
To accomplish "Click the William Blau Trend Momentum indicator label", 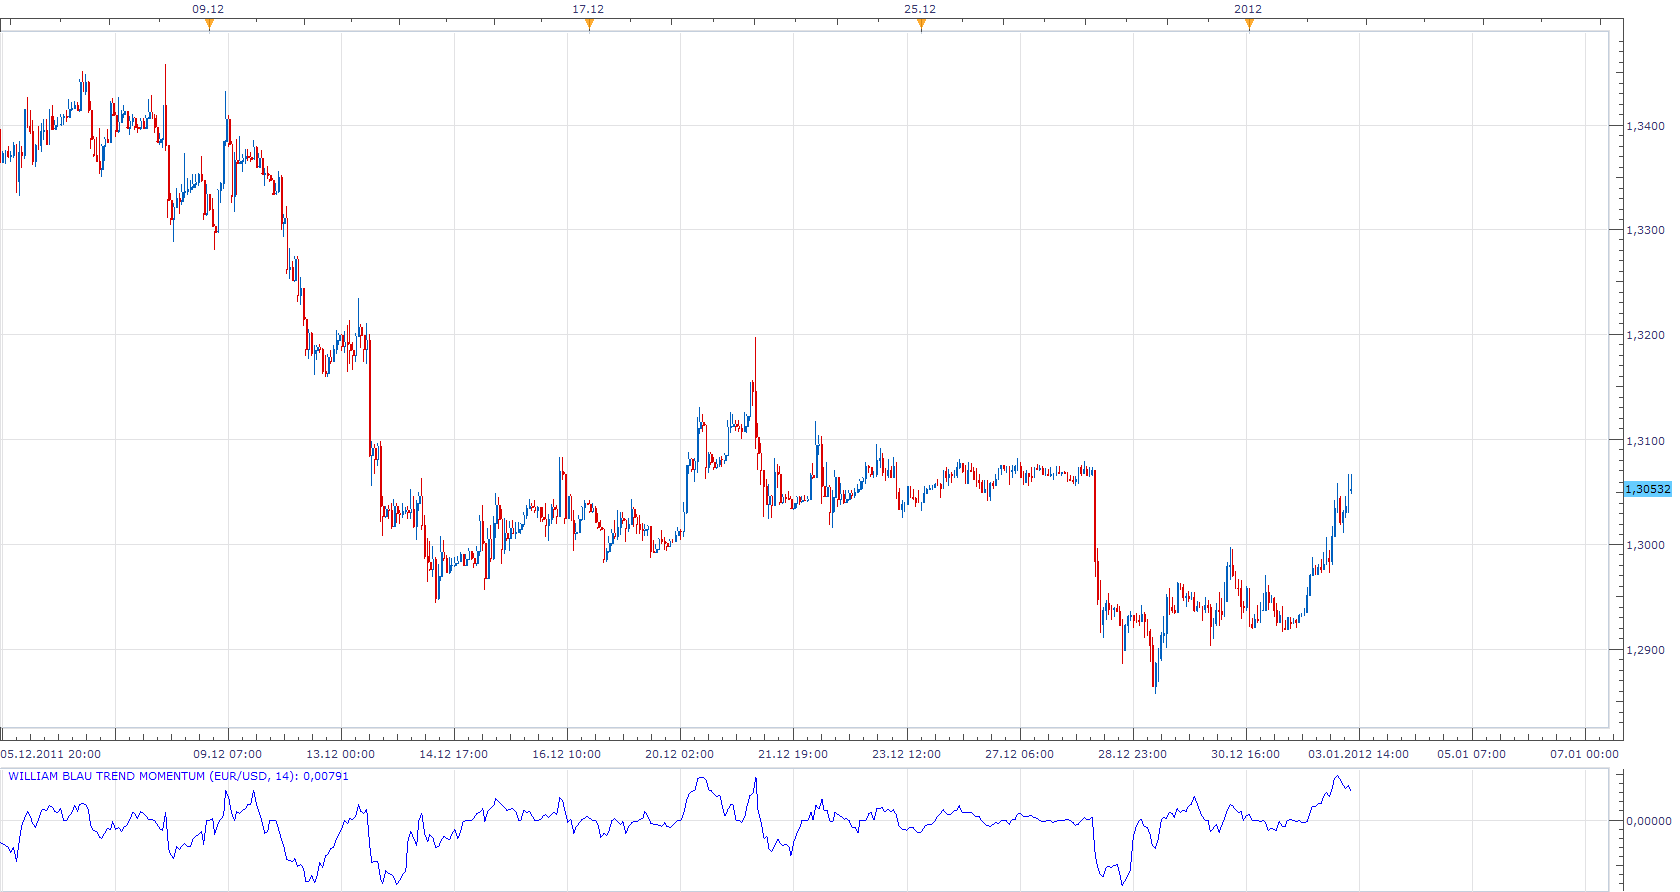I will (x=178, y=776).
